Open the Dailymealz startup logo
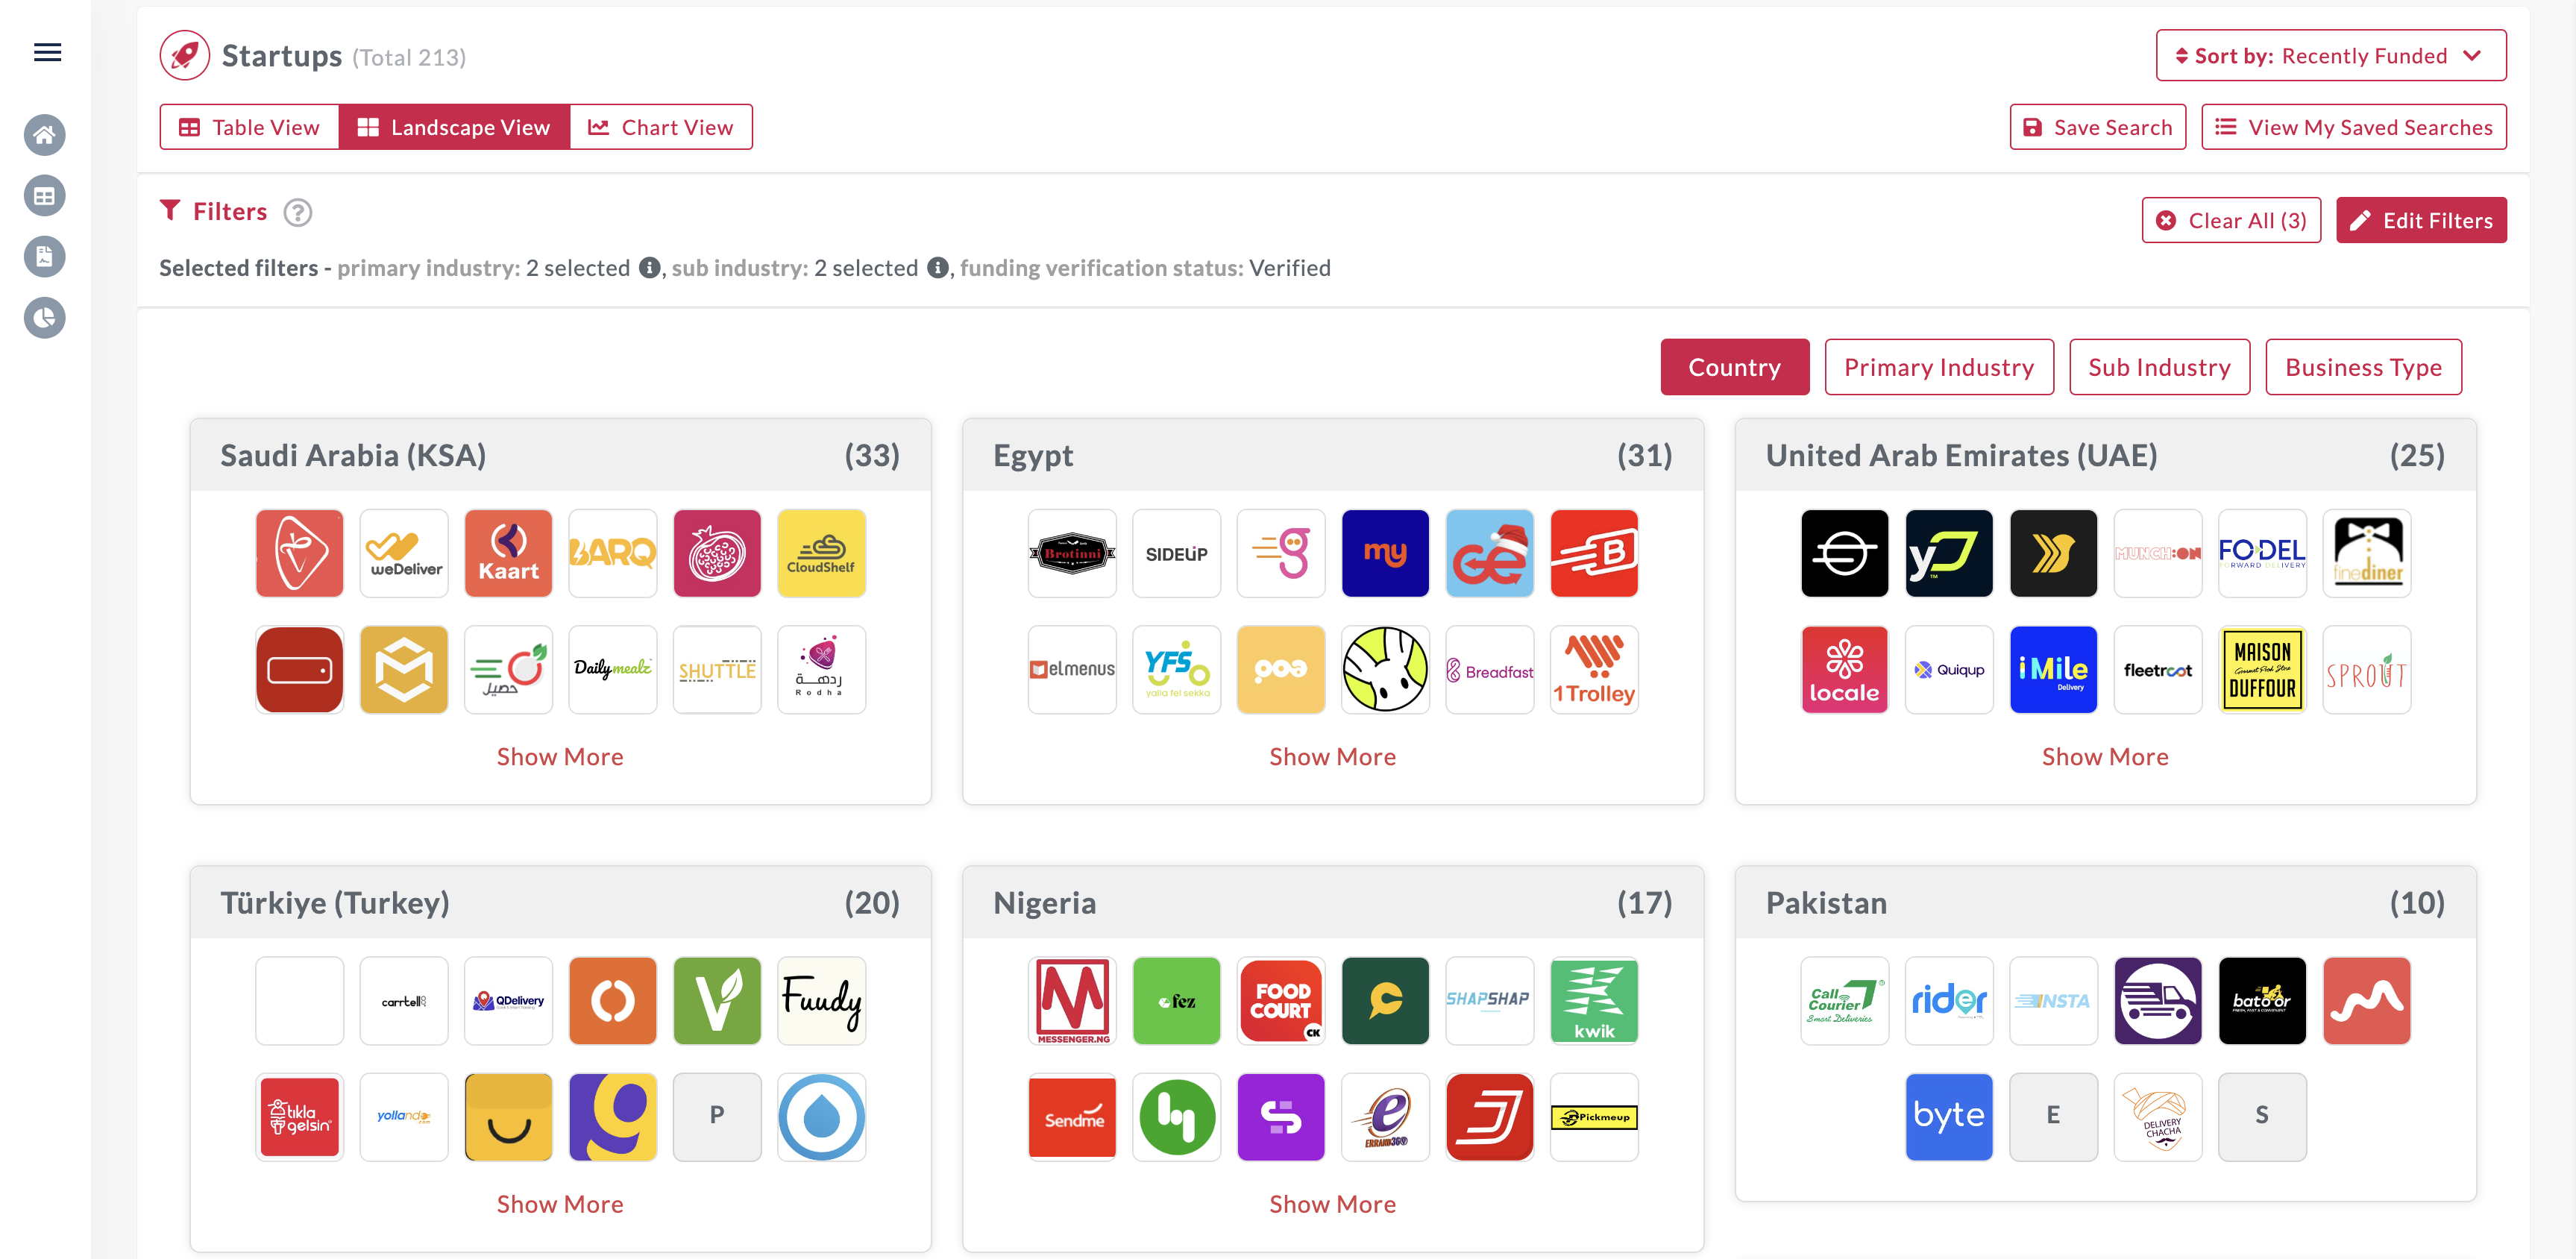Viewport: 2576px width, 1259px height. (613, 669)
